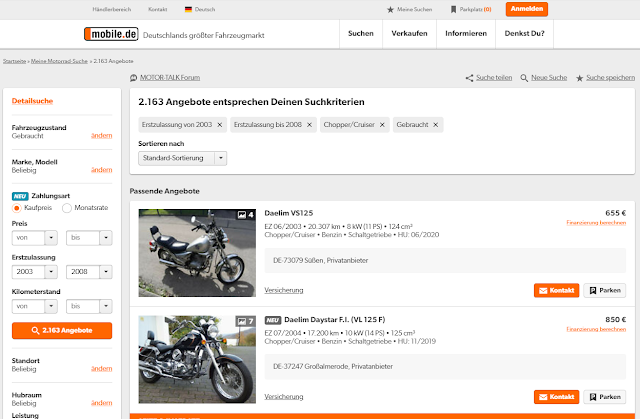The height and width of the screenshot is (419, 640).
Task: Click Versicherung link for Daelim Daystar
Action: point(284,397)
